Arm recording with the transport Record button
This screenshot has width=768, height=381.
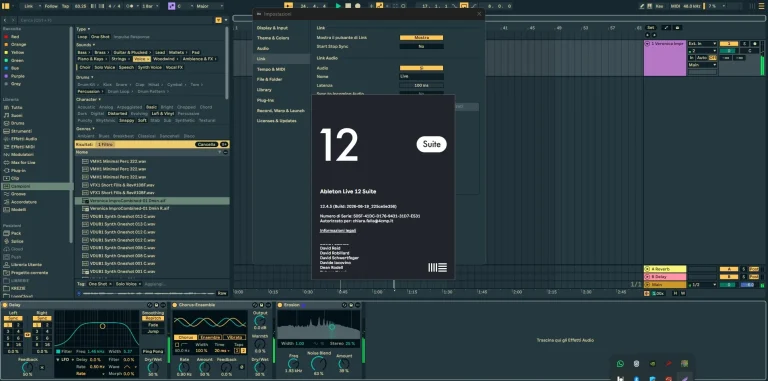point(358,6)
